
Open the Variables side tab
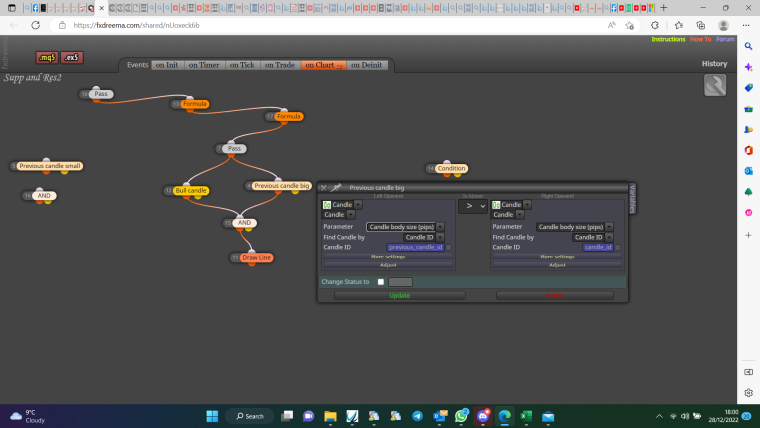[632, 198]
